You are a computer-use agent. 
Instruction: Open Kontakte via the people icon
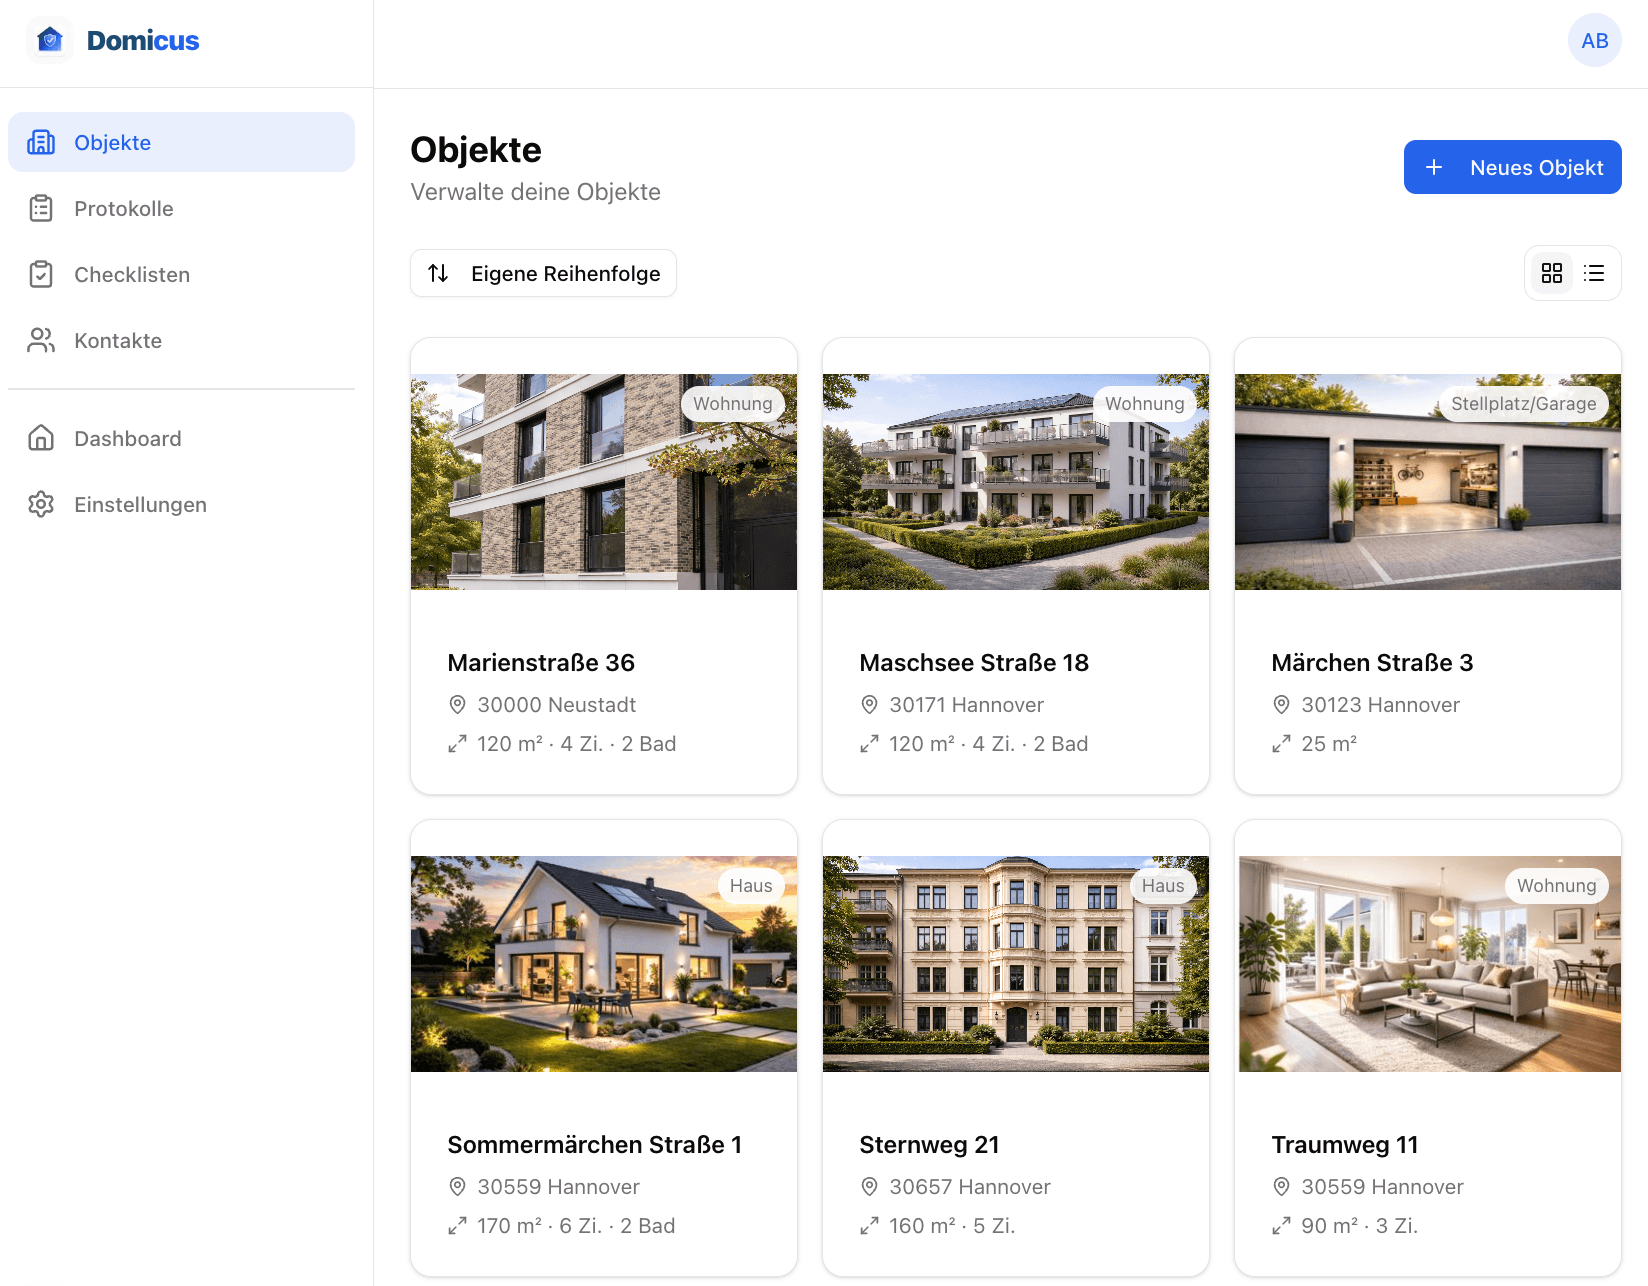(41, 340)
